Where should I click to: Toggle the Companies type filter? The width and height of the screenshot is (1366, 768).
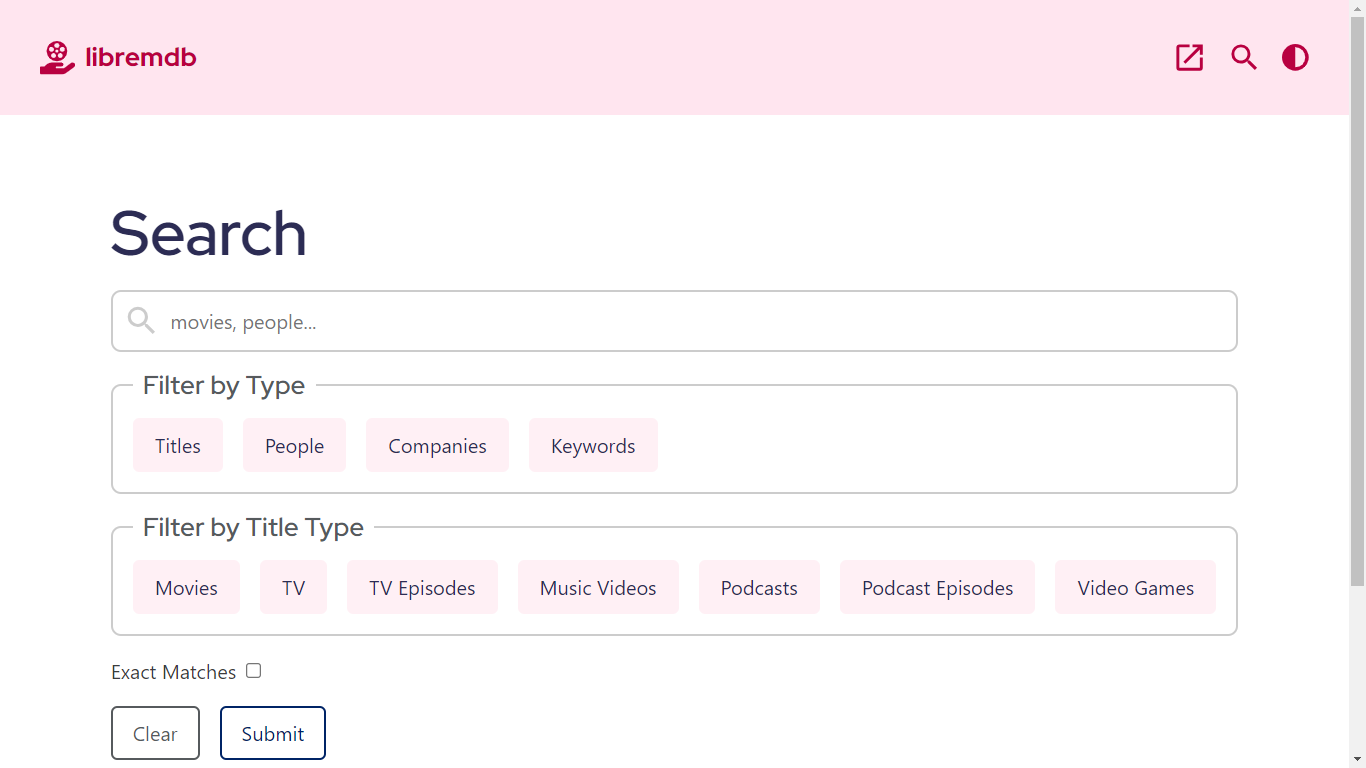(437, 446)
